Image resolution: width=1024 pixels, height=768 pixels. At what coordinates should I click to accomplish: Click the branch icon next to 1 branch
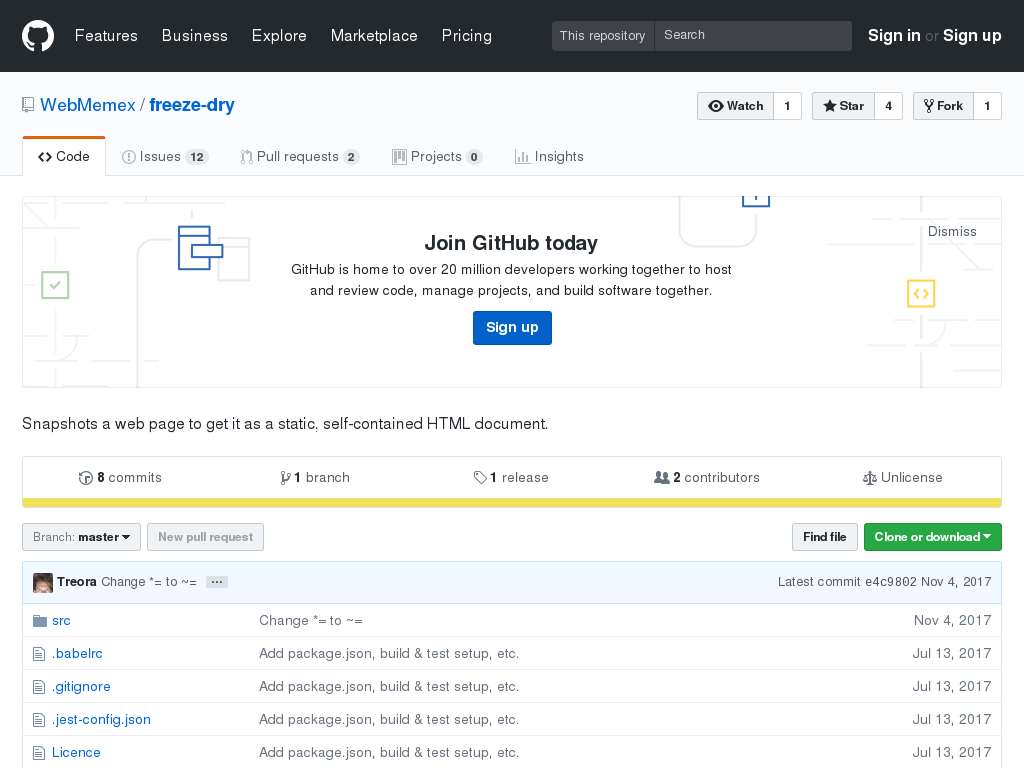[285, 478]
